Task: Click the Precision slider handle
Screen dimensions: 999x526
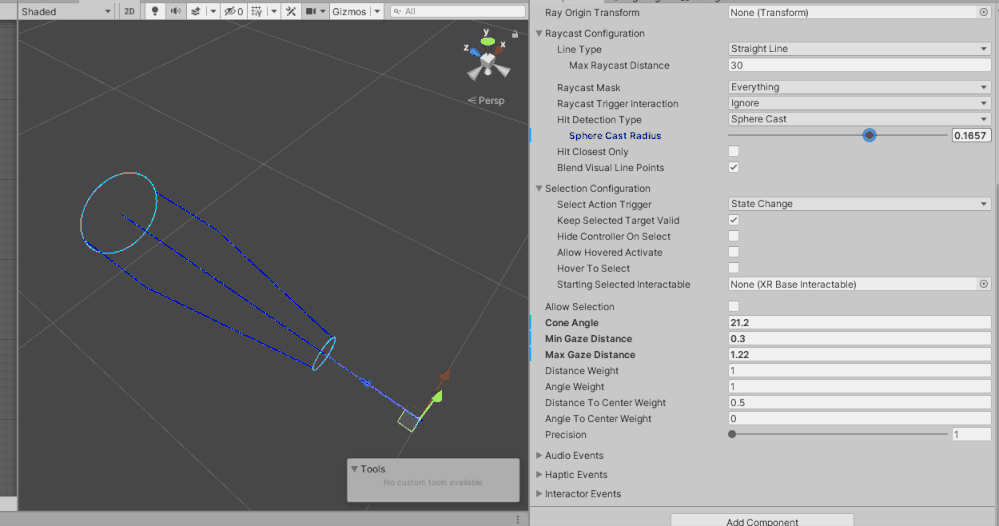Action: coord(732,434)
